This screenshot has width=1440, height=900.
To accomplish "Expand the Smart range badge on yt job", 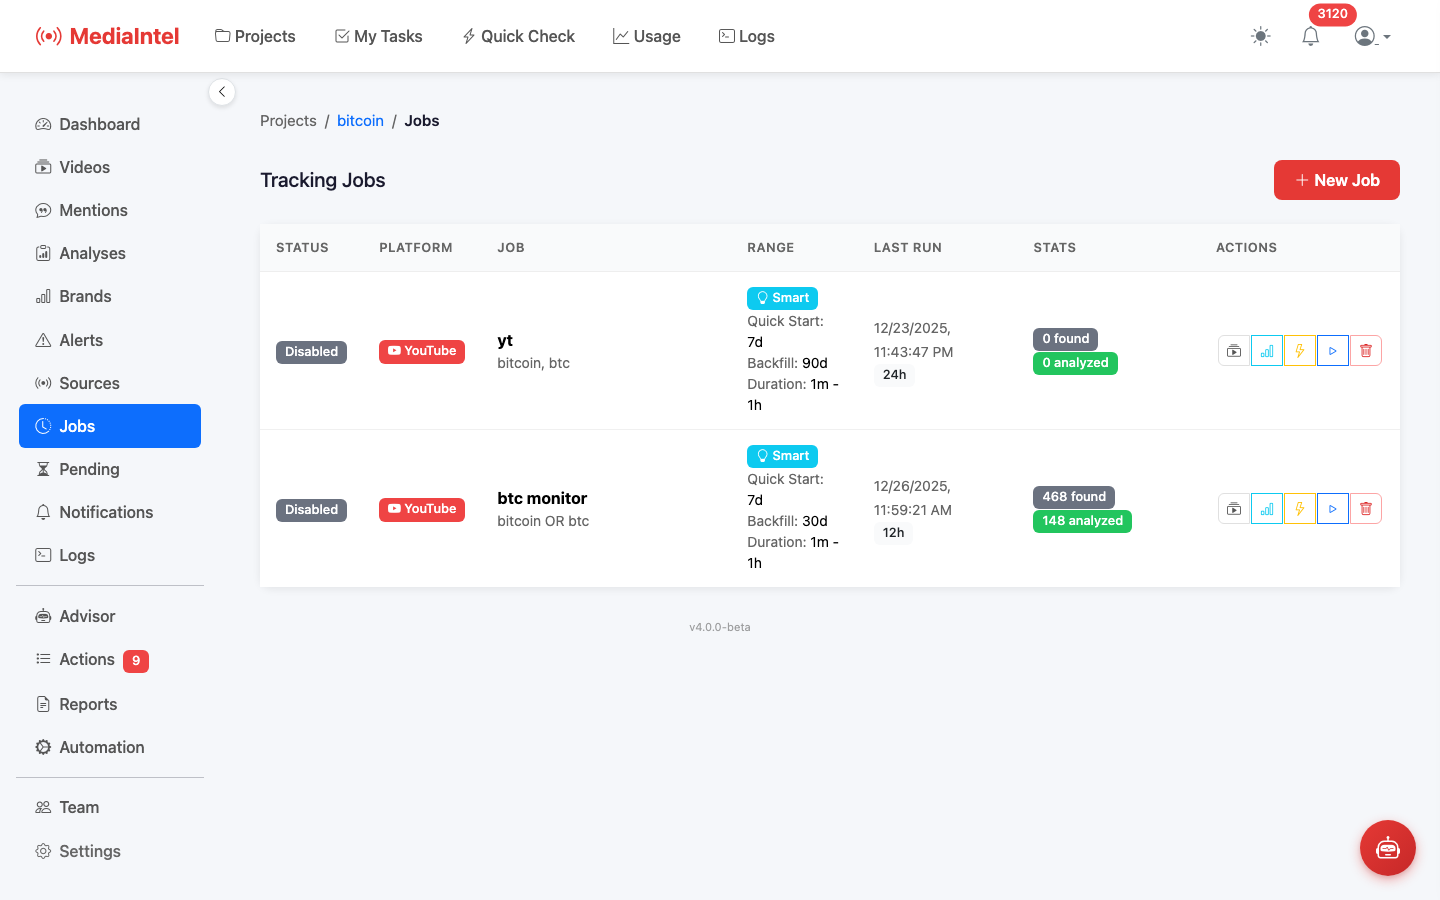I will [782, 297].
